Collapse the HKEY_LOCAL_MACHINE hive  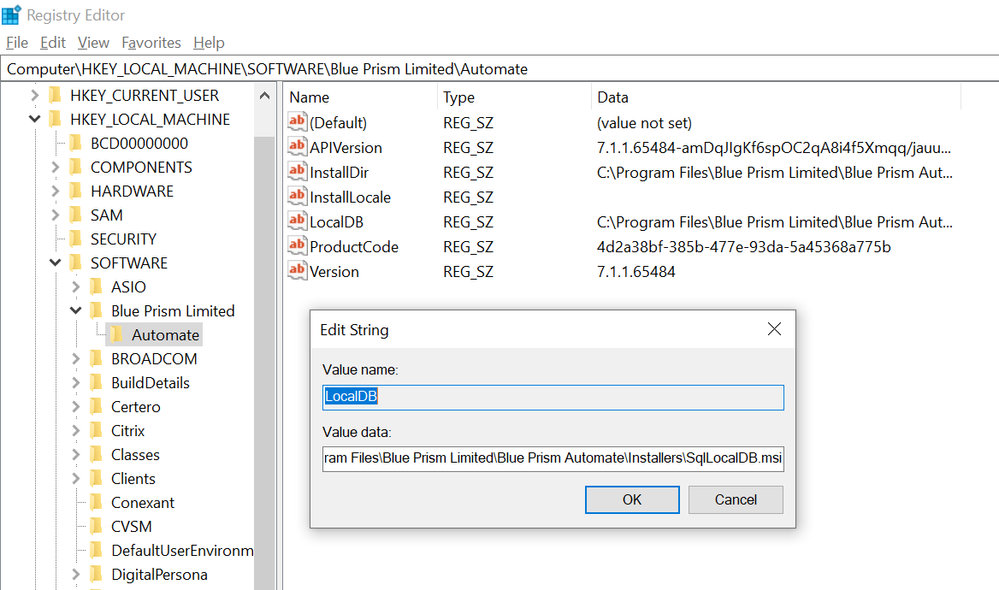36,119
